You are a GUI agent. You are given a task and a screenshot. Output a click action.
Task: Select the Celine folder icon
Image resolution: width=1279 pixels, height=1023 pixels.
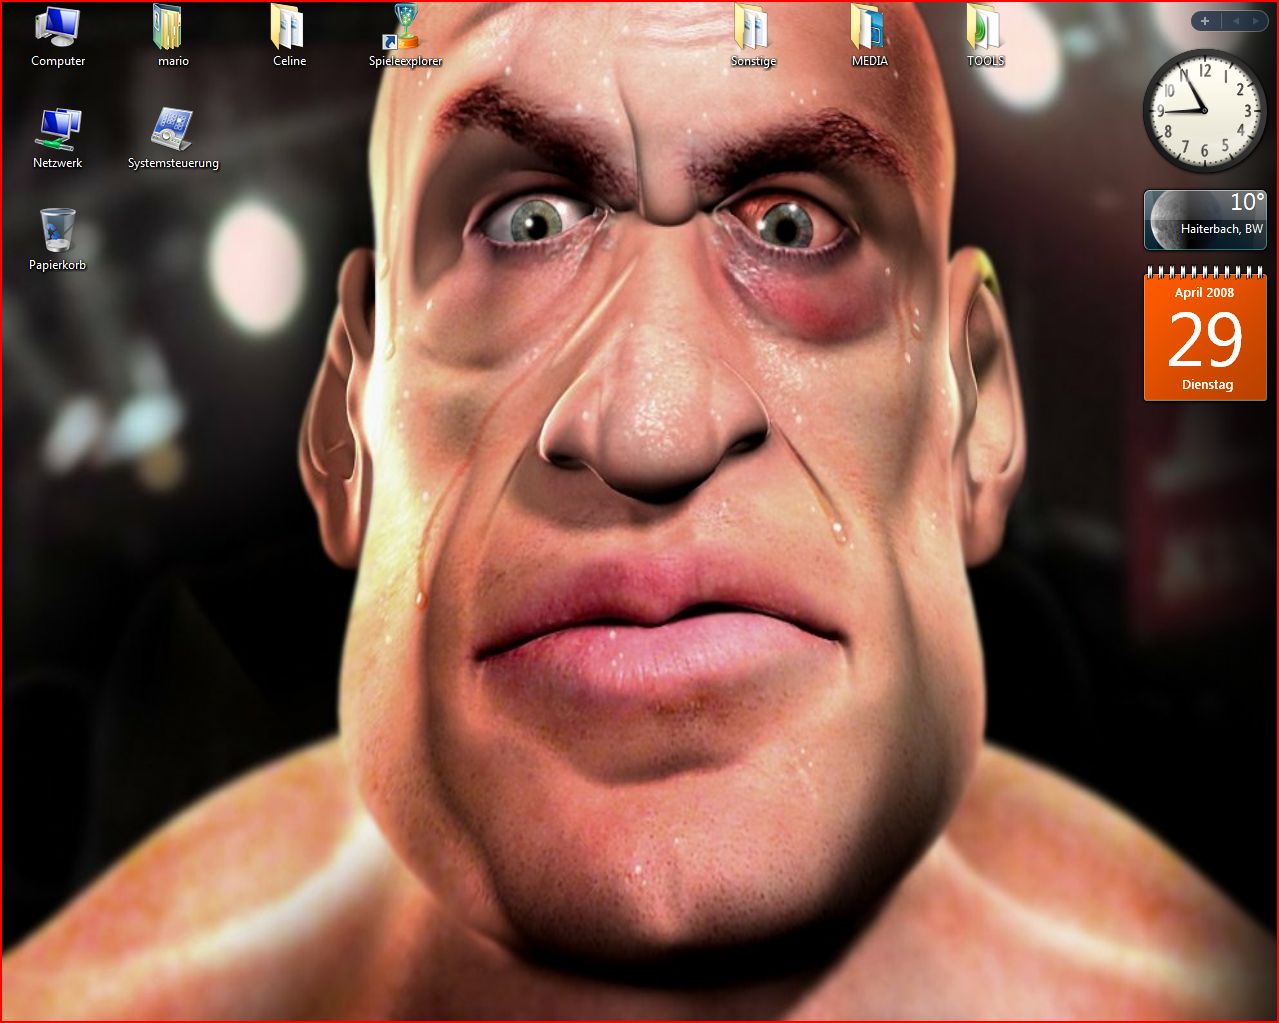(x=288, y=29)
